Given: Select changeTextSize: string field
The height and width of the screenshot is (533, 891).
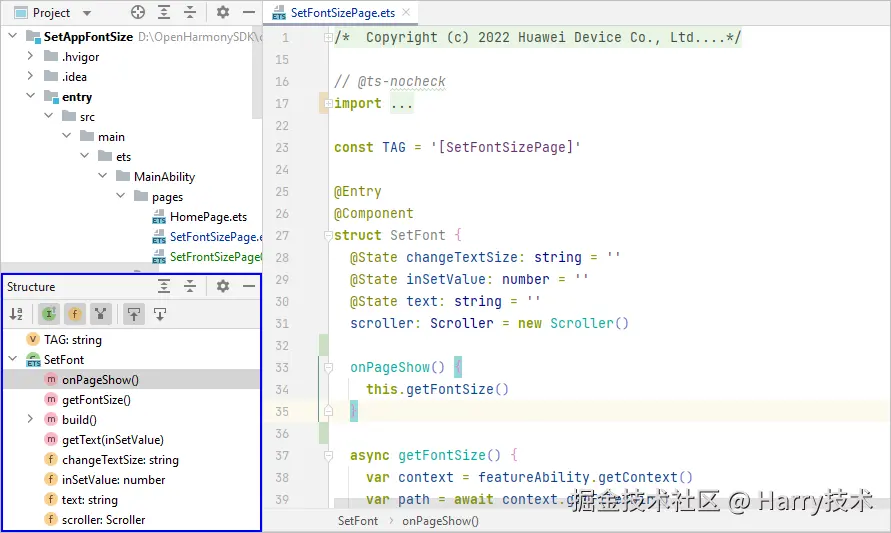Looking at the screenshot, I should pos(120,460).
